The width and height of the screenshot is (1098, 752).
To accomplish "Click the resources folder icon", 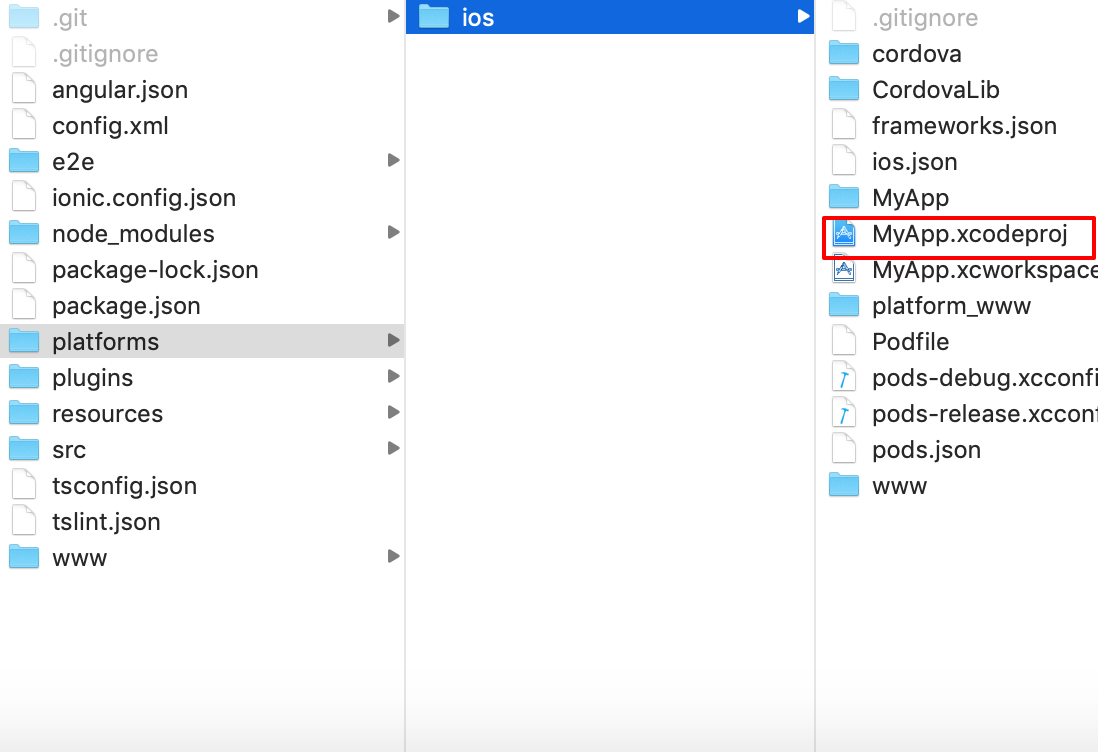I will [24, 414].
